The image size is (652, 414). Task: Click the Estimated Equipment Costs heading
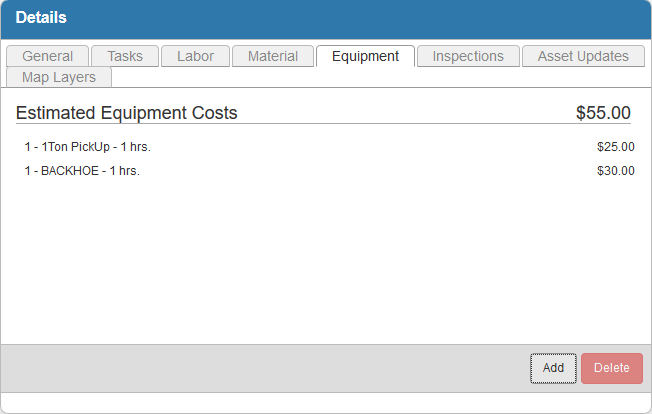(127, 113)
